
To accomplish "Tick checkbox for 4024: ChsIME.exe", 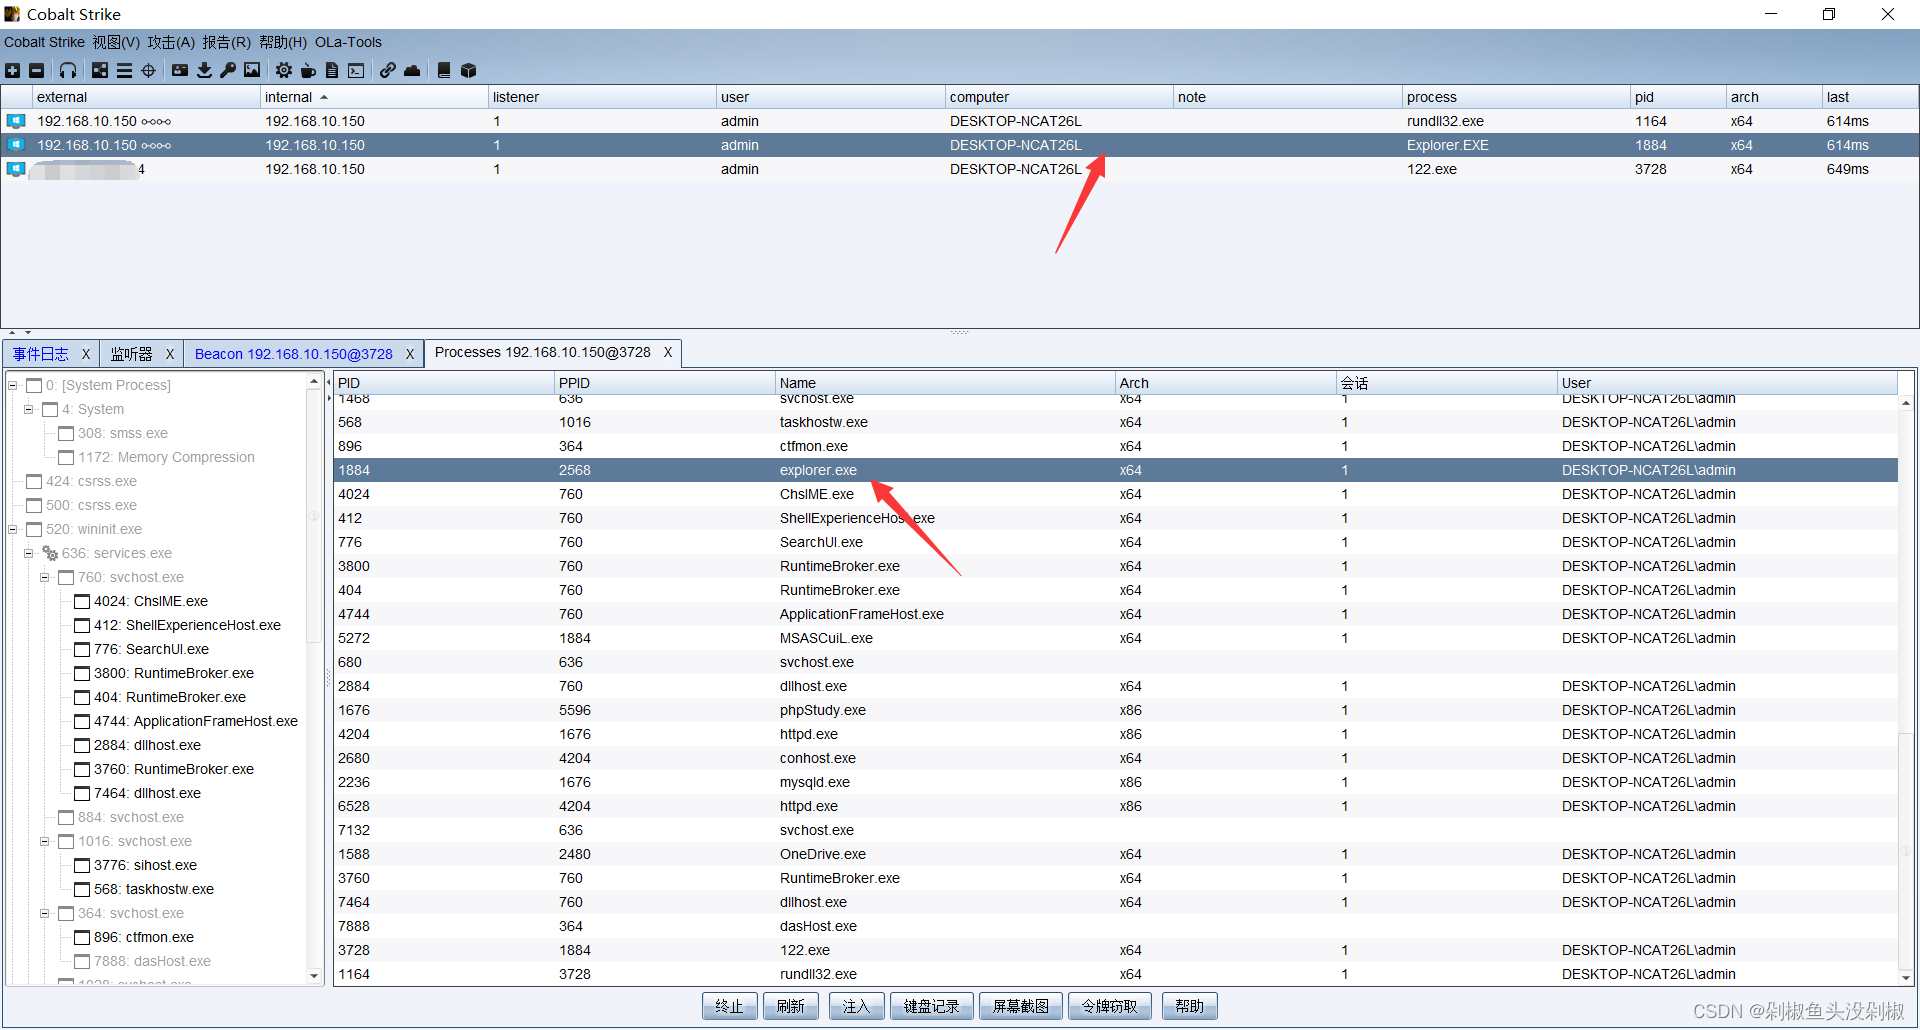I will point(82,601).
